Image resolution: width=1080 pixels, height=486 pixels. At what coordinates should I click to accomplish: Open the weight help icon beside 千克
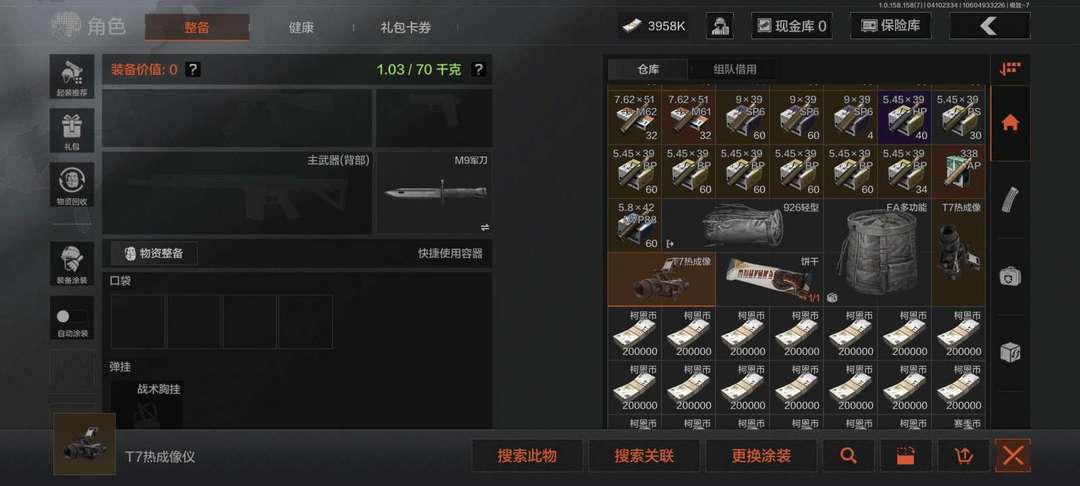coord(478,69)
